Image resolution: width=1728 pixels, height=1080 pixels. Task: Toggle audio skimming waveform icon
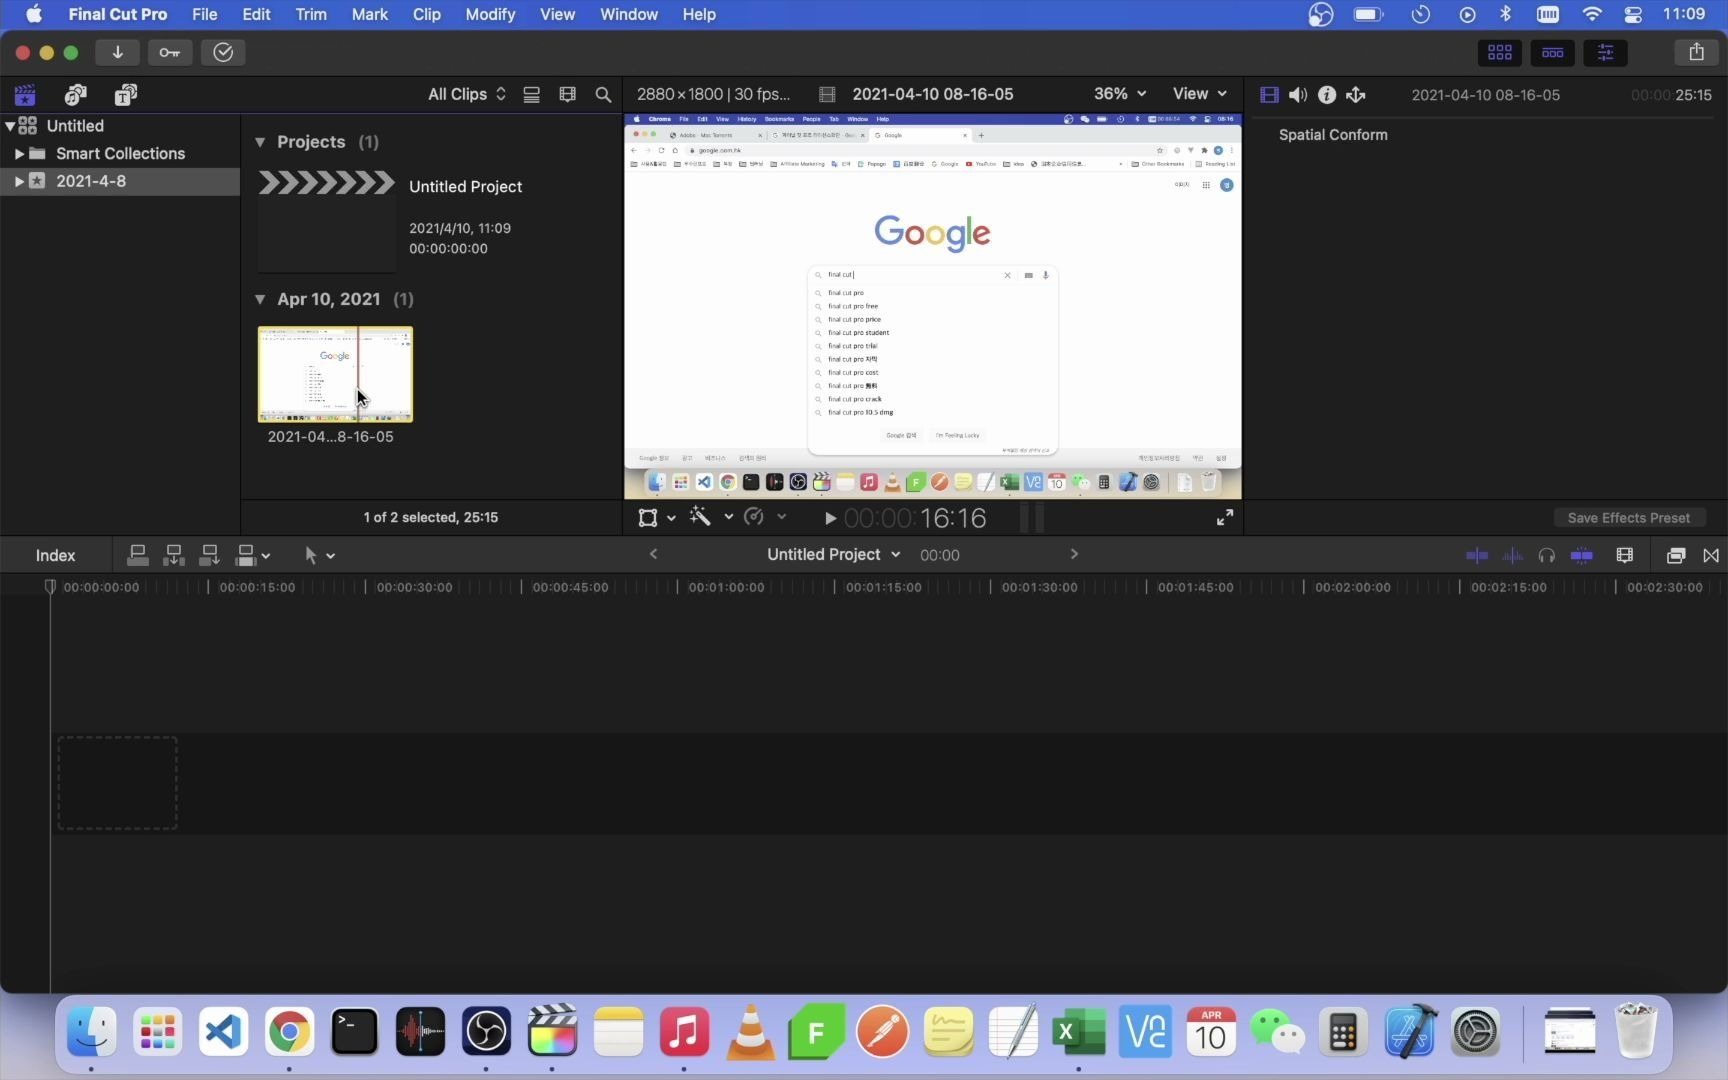pos(1513,556)
